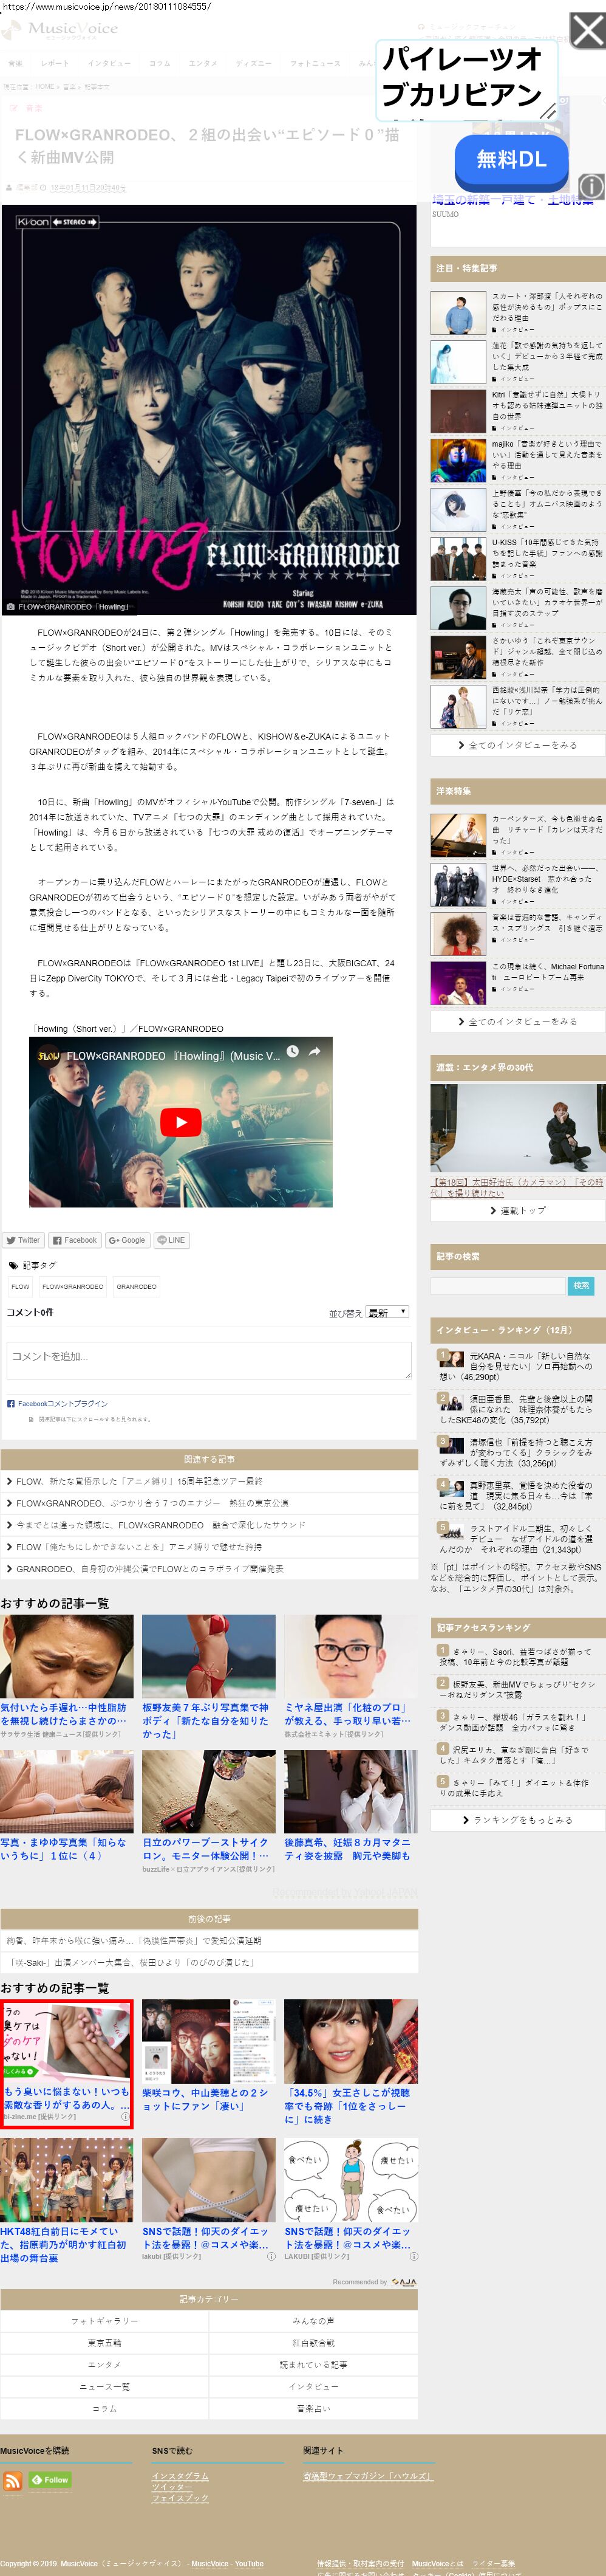Open the comment sort order dropdown
This screenshot has width=606, height=2576.
(387, 1312)
